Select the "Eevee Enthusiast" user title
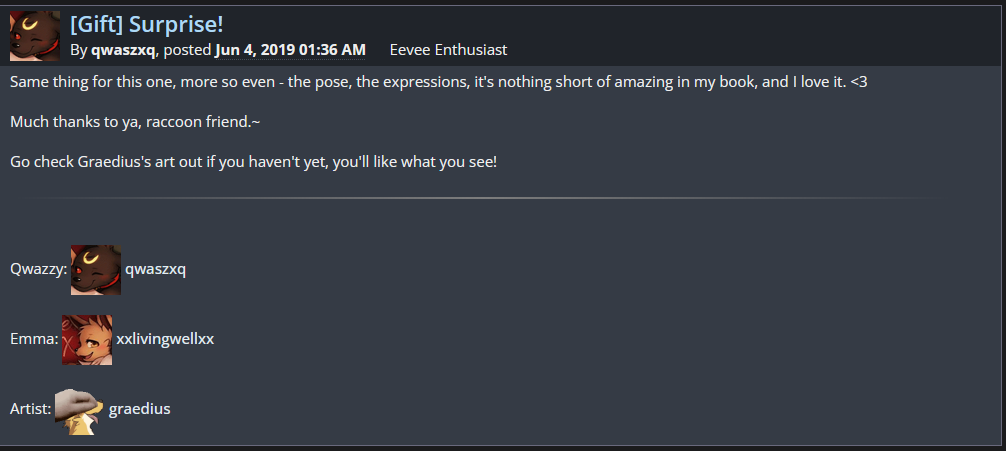 click(448, 49)
